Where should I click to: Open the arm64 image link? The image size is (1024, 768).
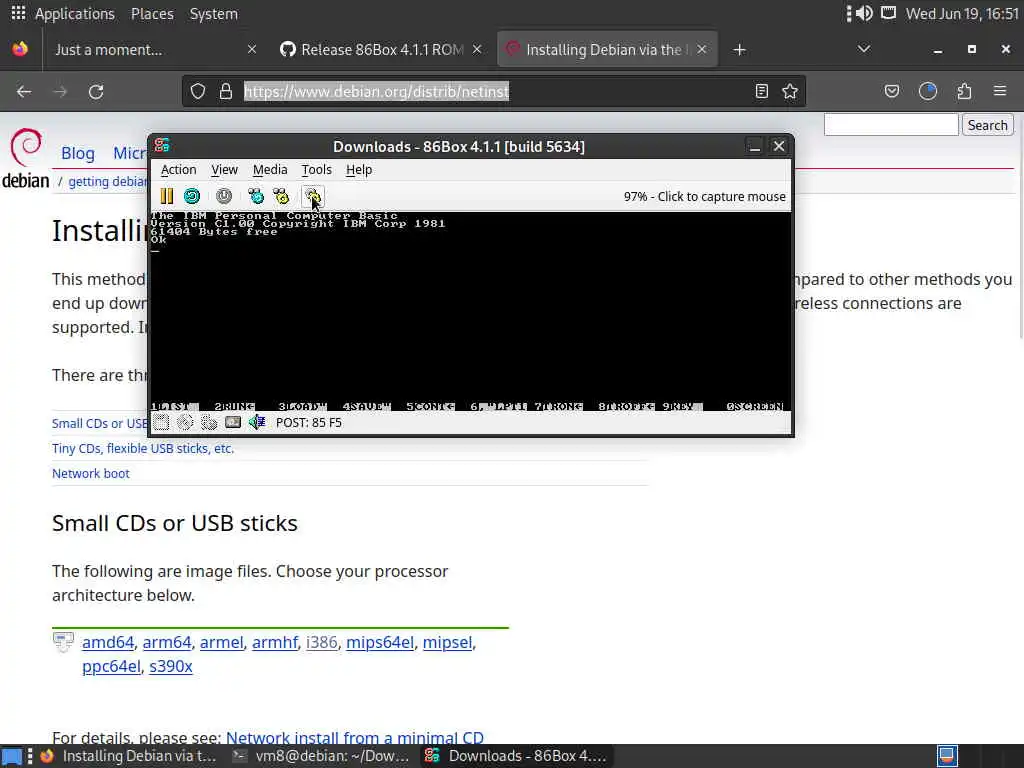pyautogui.click(x=167, y=643)
